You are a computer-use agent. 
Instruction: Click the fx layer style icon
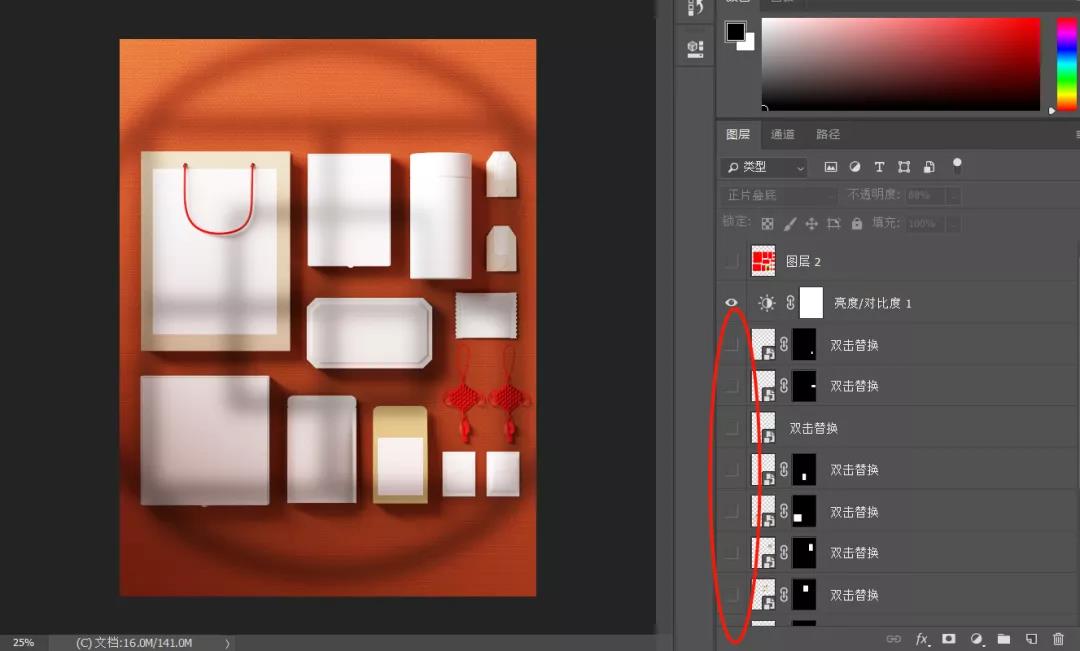tap(922, 639)
